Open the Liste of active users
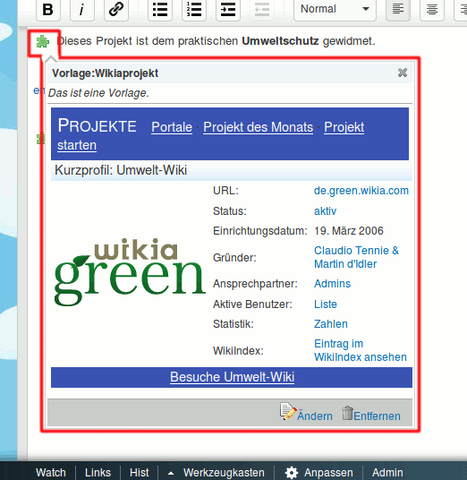Image resolution: width=467 pixels, height=480 pixels. 325,304
